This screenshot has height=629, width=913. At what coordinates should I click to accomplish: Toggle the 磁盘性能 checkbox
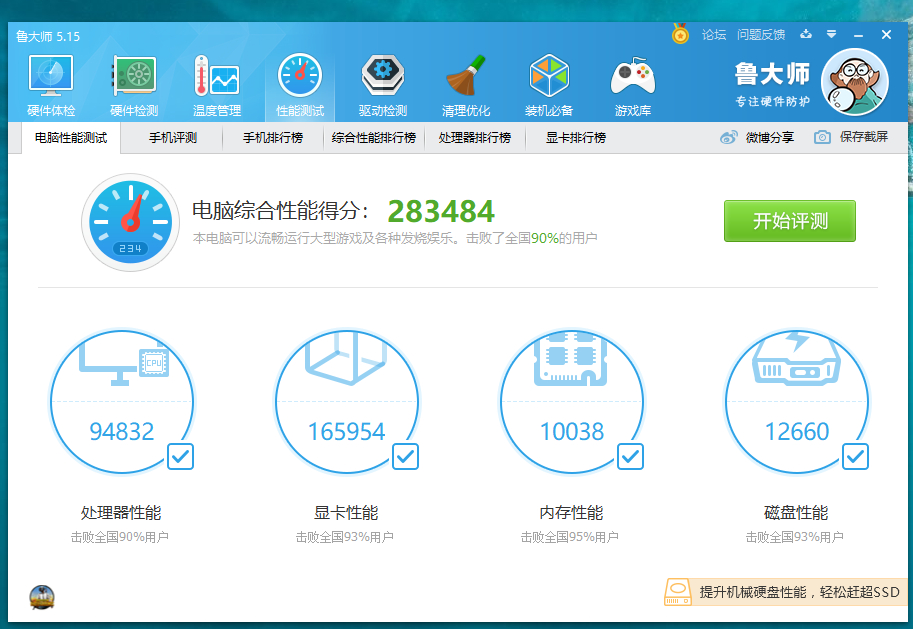(x=855, y=457)
